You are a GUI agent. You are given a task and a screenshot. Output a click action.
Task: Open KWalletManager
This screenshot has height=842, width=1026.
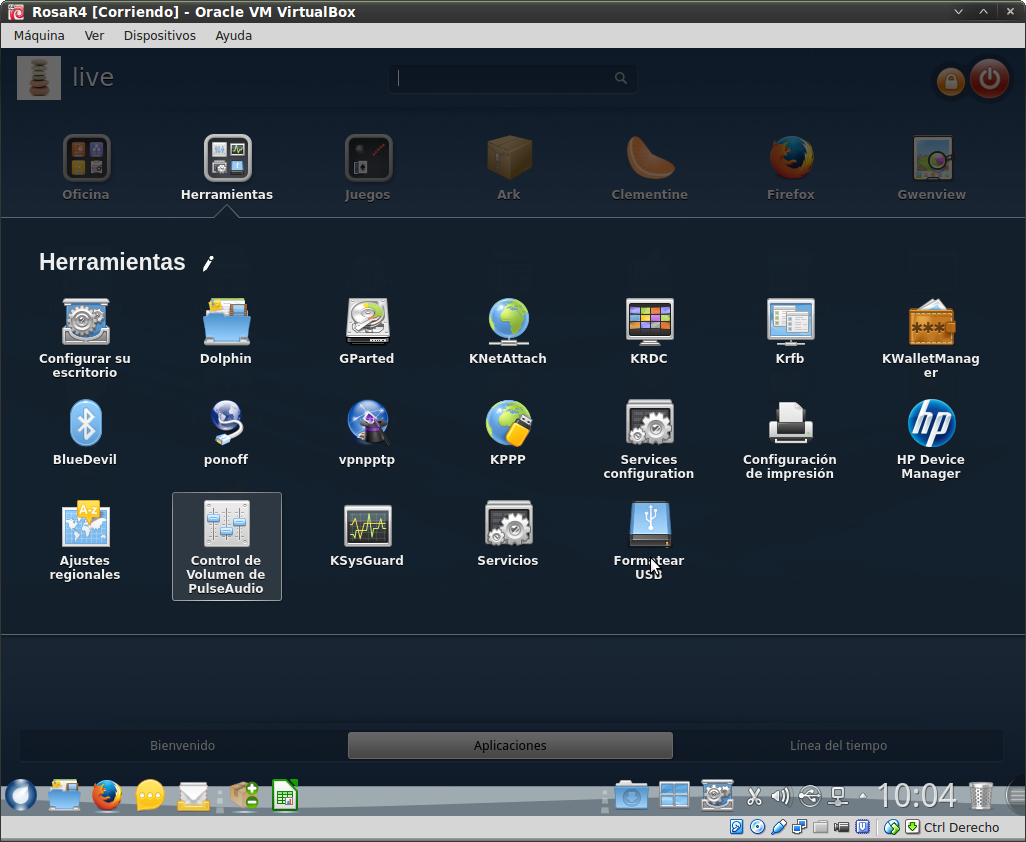[931, 323]
